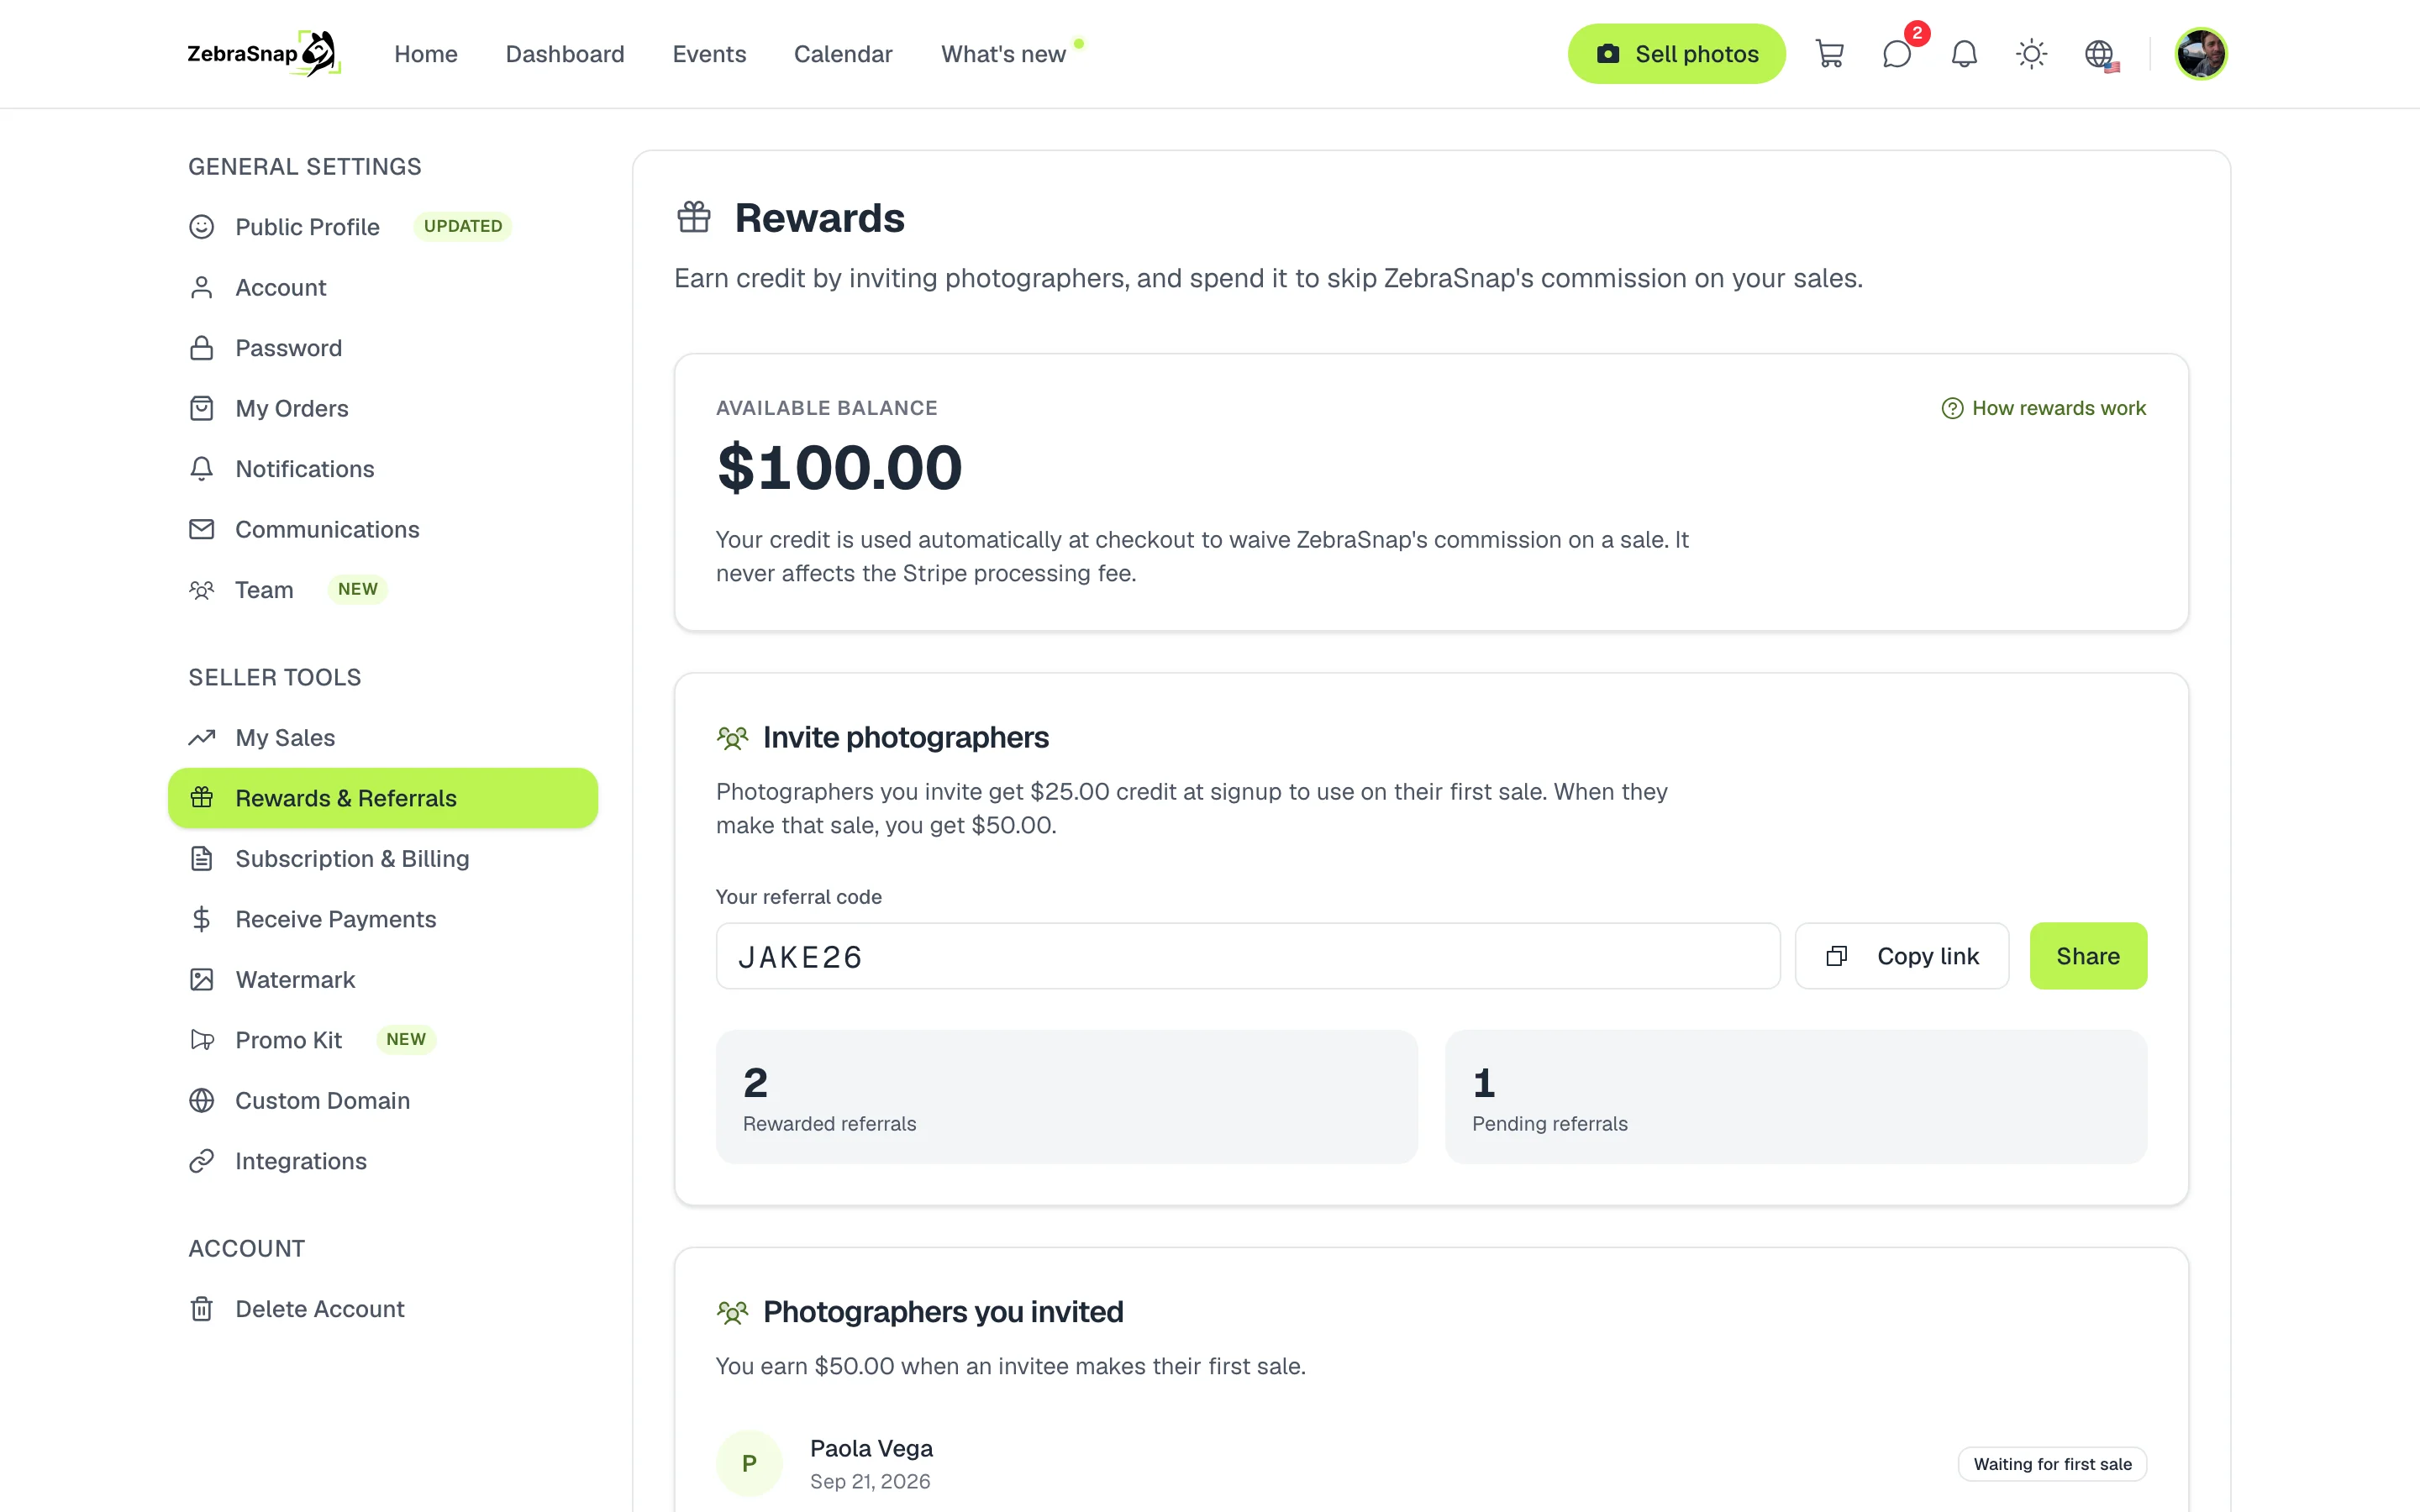Viewport: 2420px width, 1512px height.
Task: Open the shopping cart icon
Action: click(1829, 54)
